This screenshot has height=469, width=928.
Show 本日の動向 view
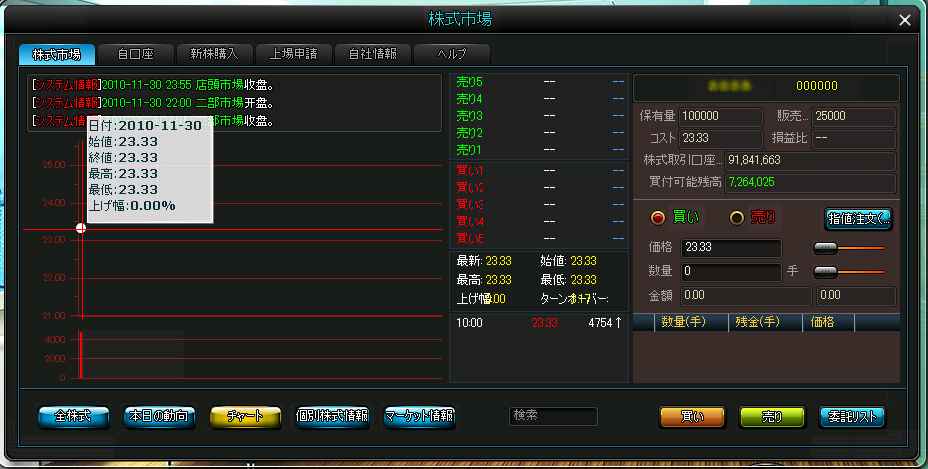tap(159, 417)
